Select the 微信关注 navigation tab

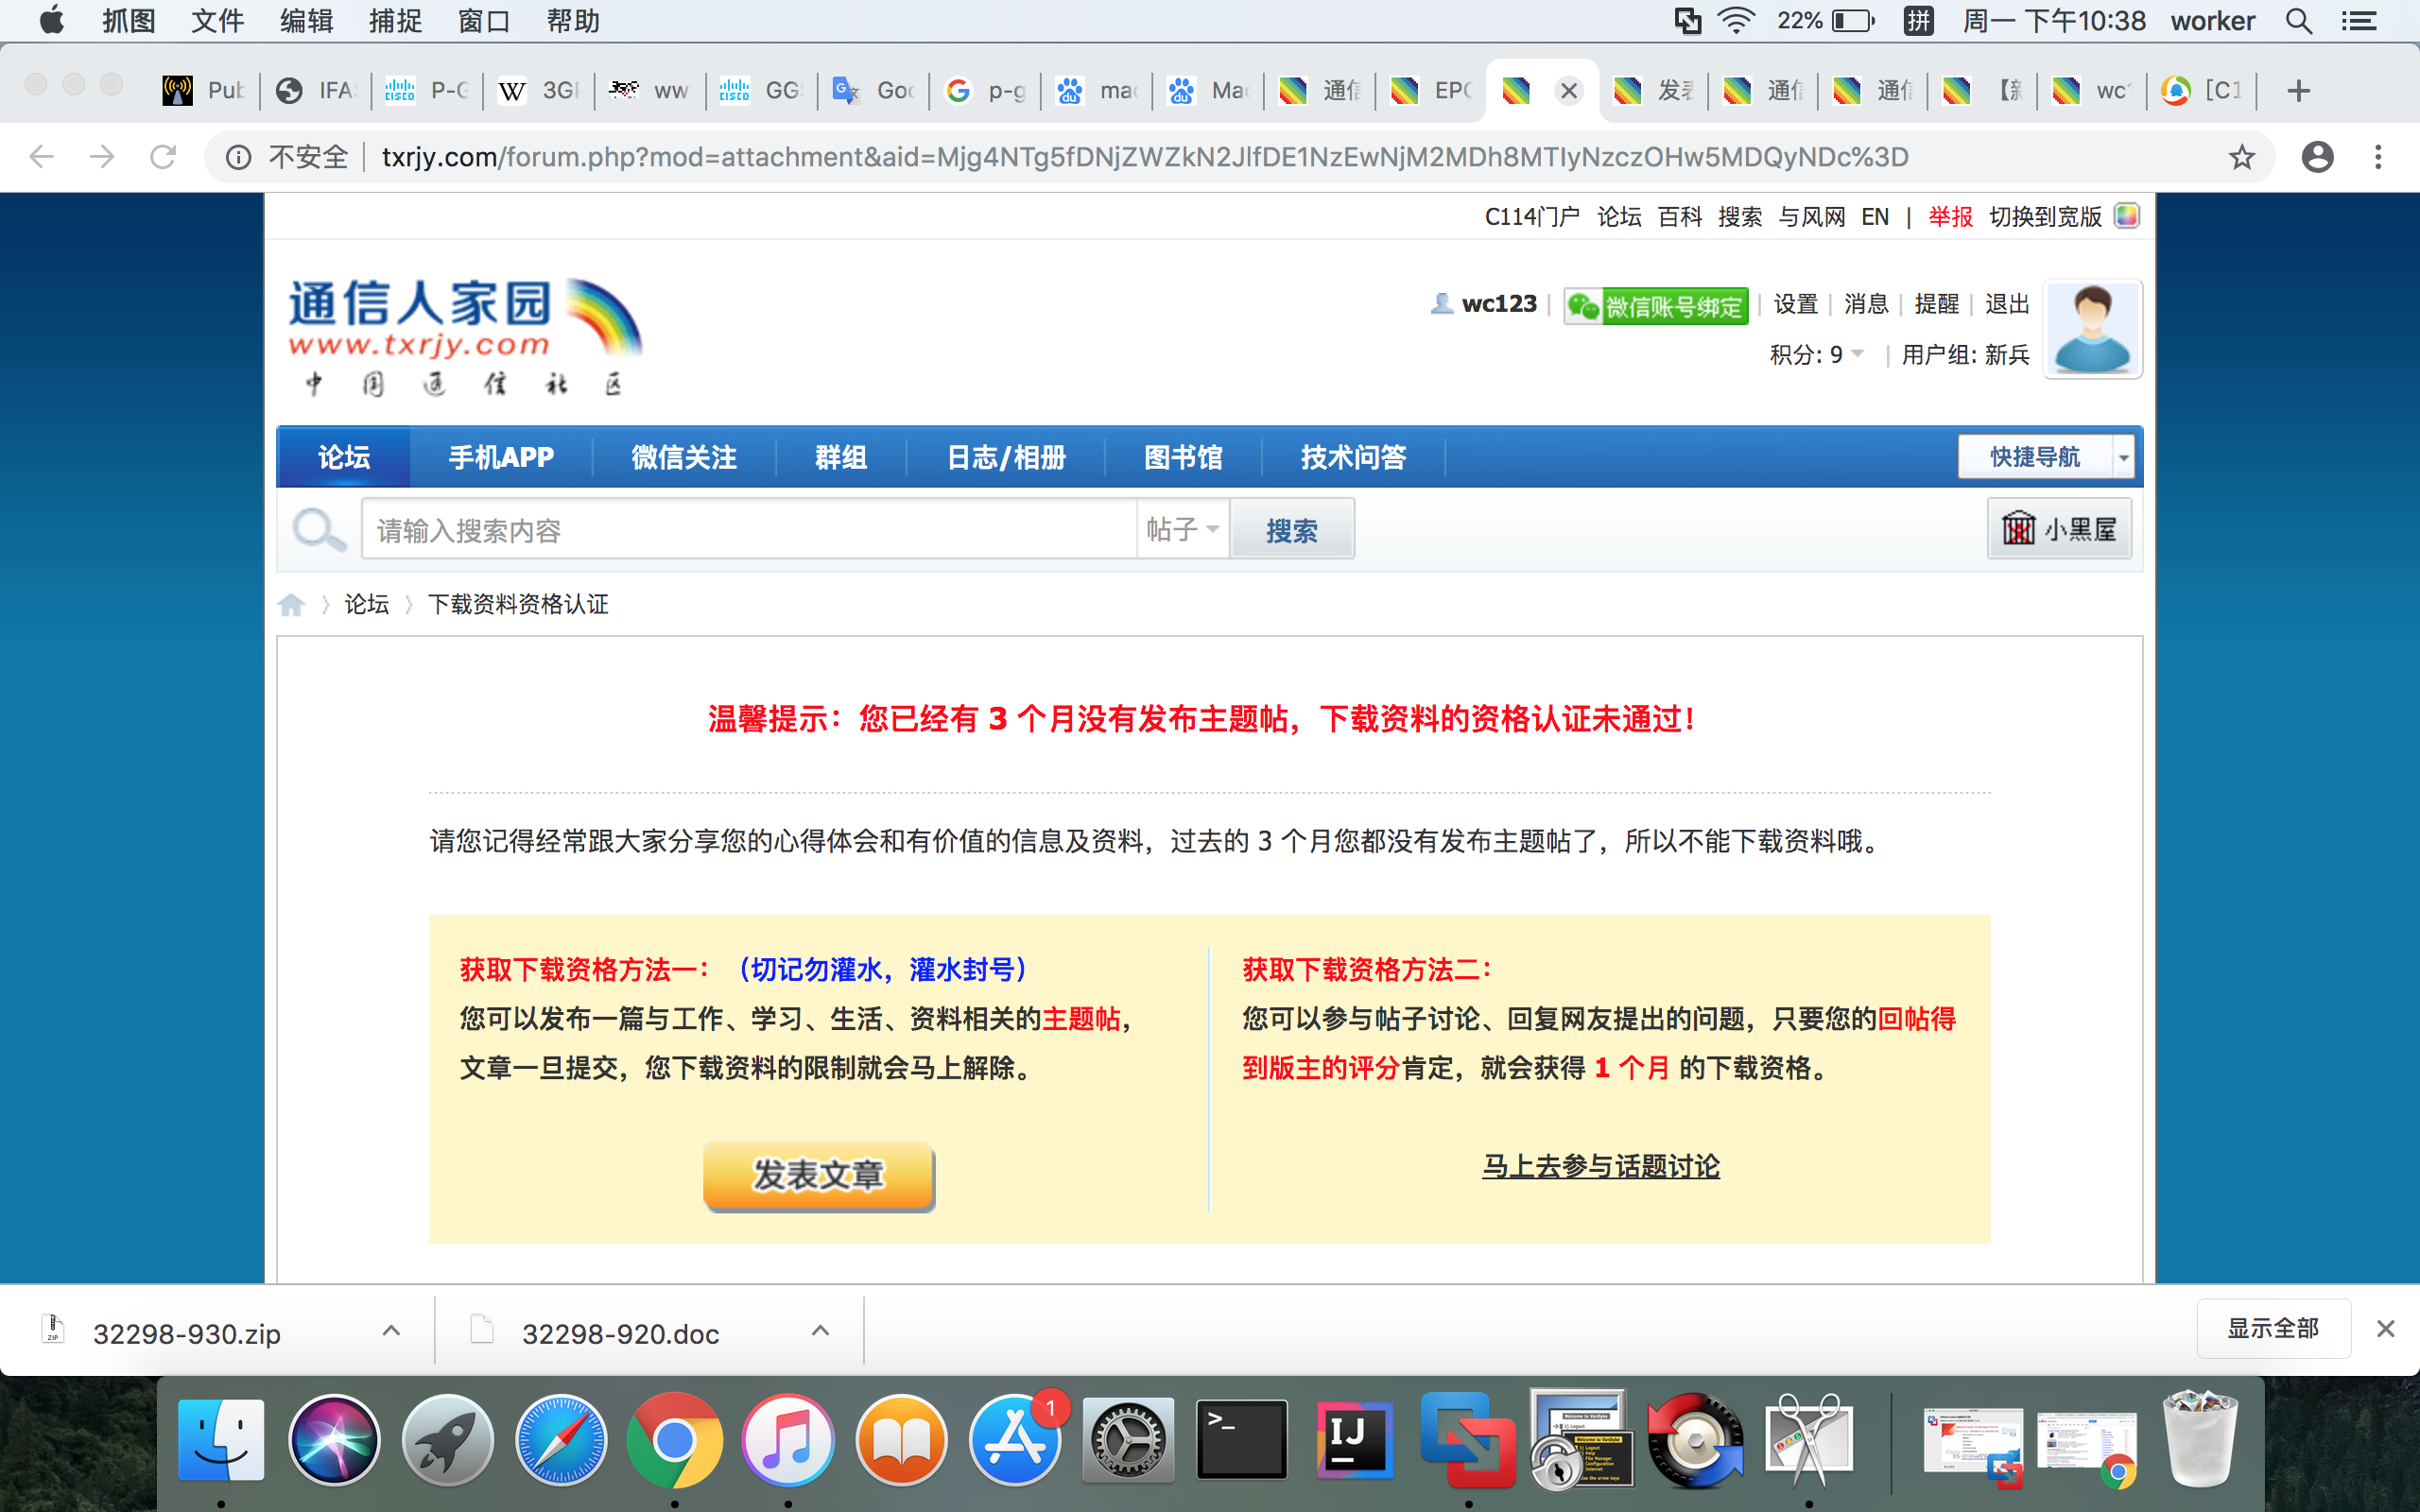tap(684, 457)
